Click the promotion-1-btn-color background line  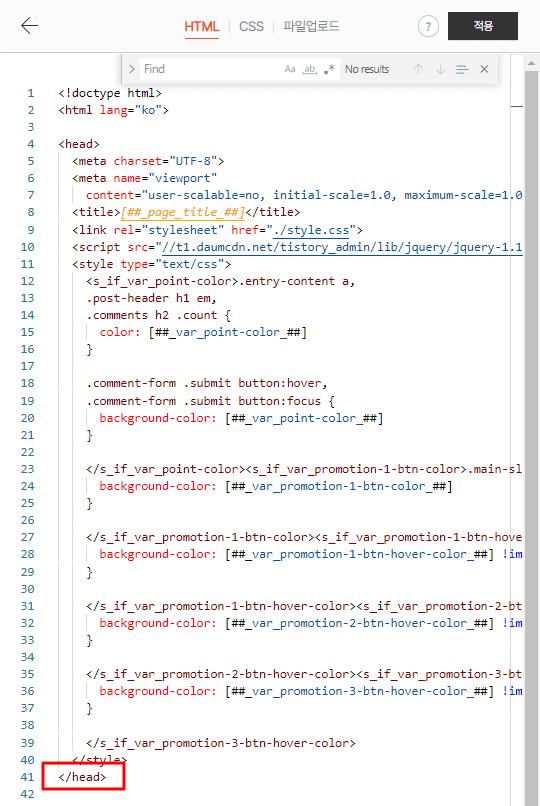pos(276,486)
